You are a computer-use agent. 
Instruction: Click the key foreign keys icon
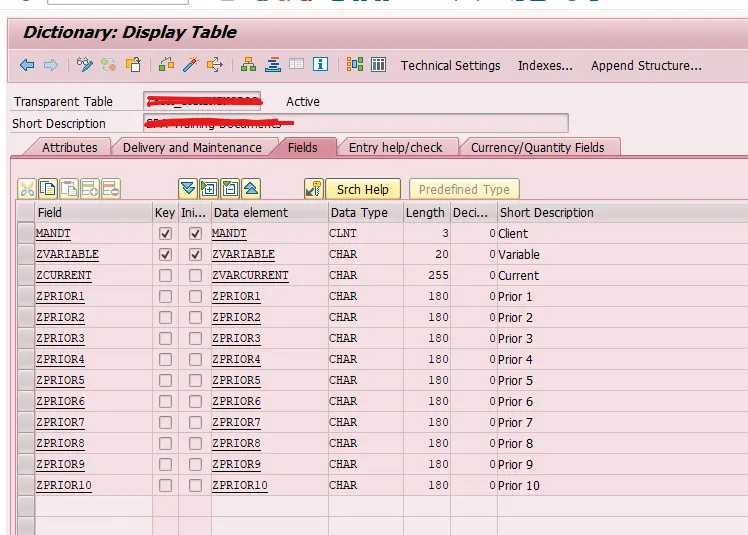click(x=314, y=189)
